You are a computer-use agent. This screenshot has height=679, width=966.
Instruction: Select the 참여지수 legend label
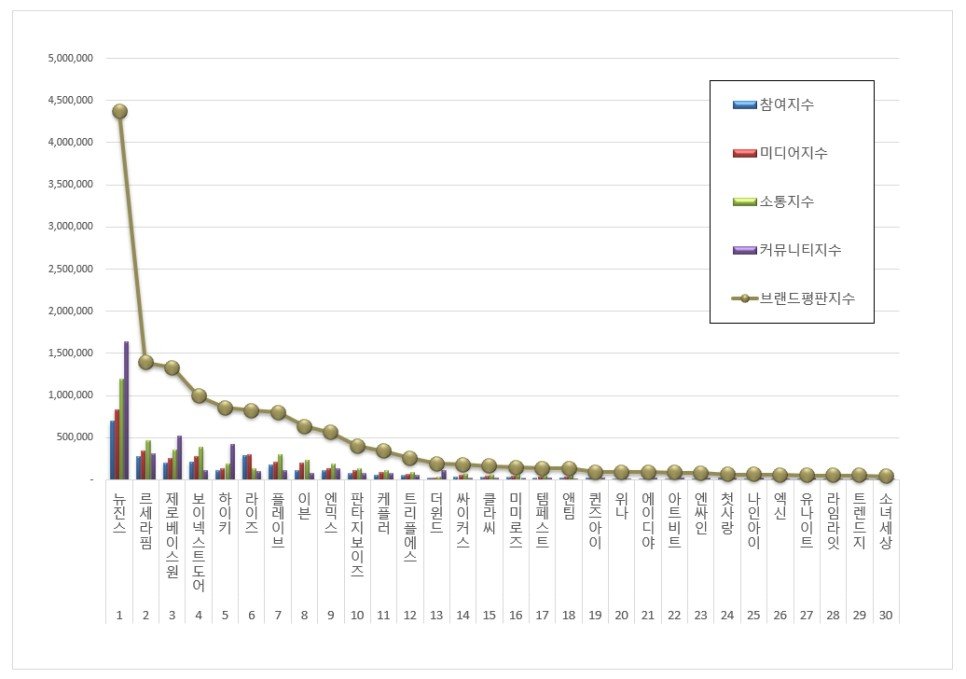[787, 105]
